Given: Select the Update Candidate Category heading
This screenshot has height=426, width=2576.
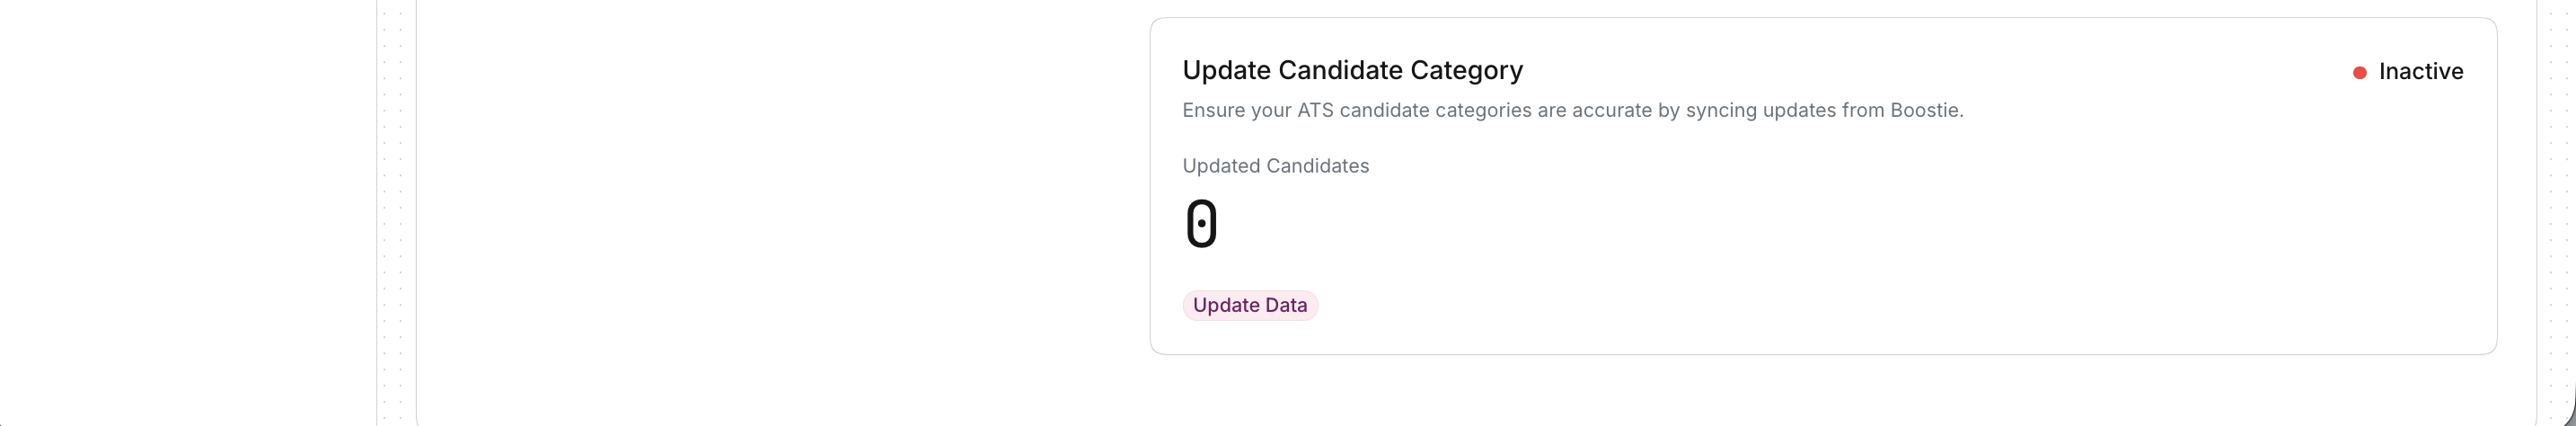Looking at the screenshot, I should click(1352, 70).
